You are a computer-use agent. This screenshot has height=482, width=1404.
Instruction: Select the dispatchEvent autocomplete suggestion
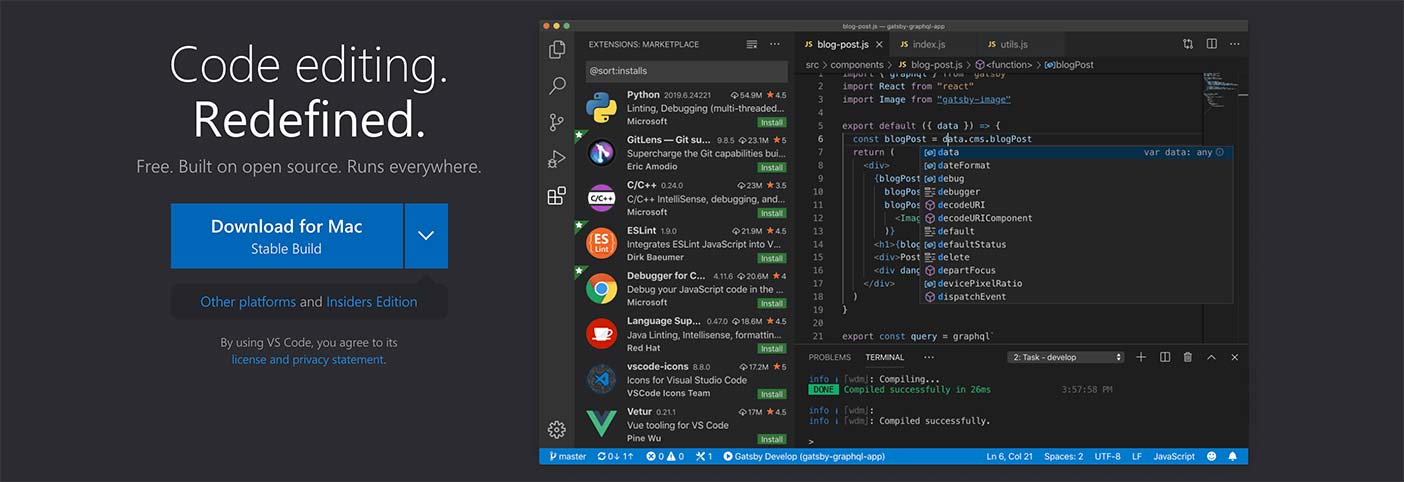(x=1076, y=297)
